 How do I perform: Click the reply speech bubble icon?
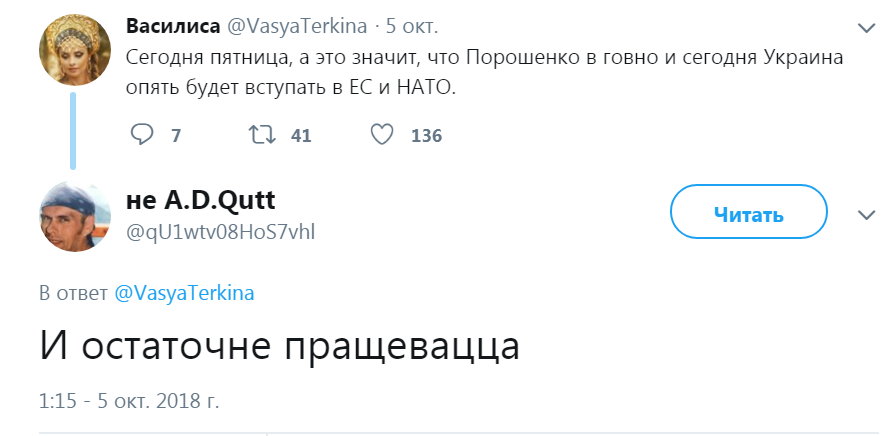[x=143, y=135]
